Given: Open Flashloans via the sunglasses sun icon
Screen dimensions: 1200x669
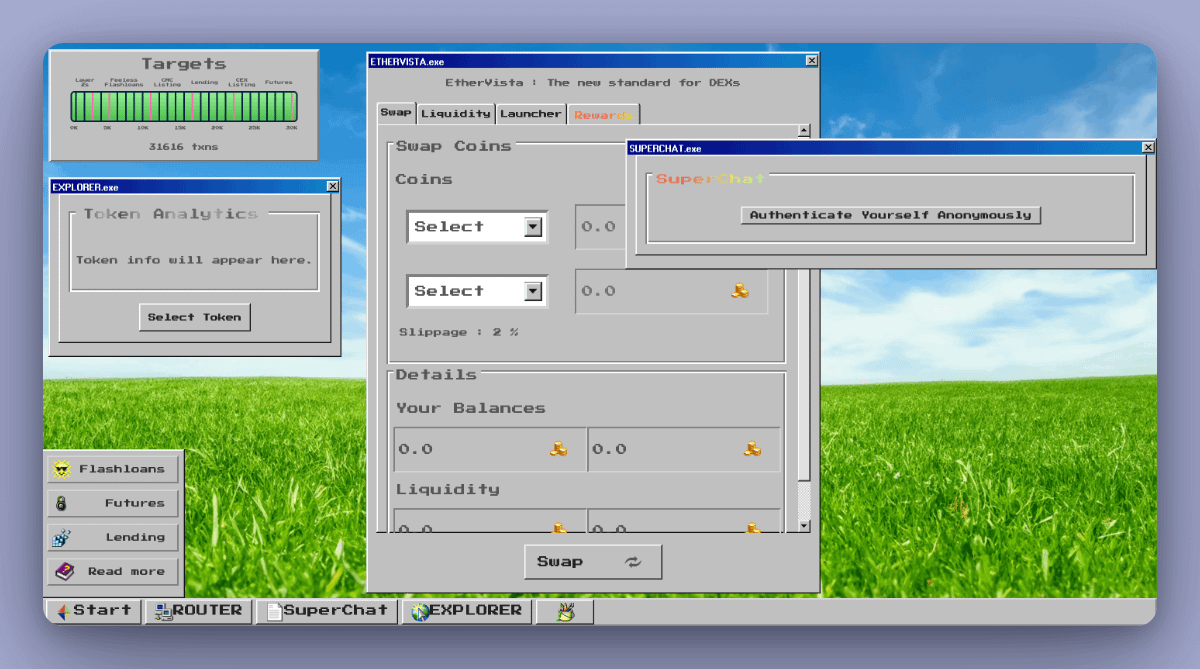Looking at the screenshot, I should point(61,469).
